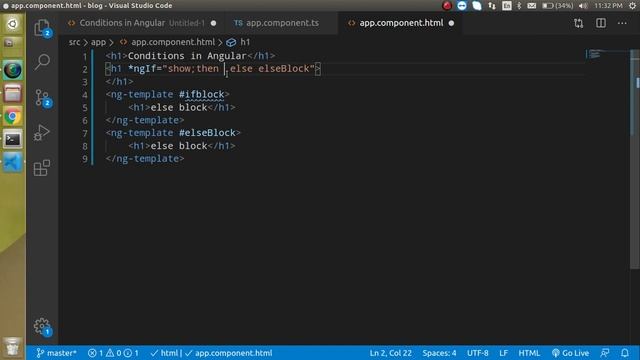Open battery indicator showing 34%
This screenshot has width=640, height=360.
[x=558, y=5]
